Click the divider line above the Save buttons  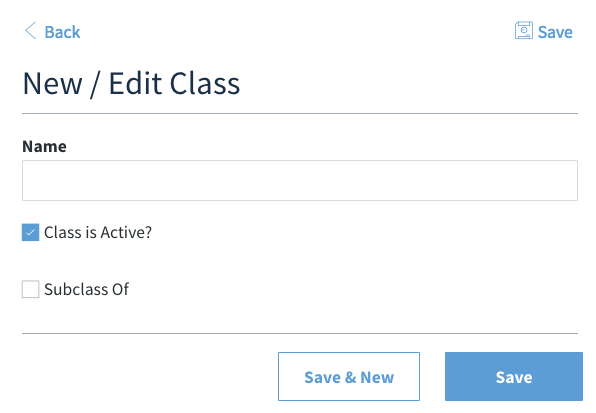300,334
